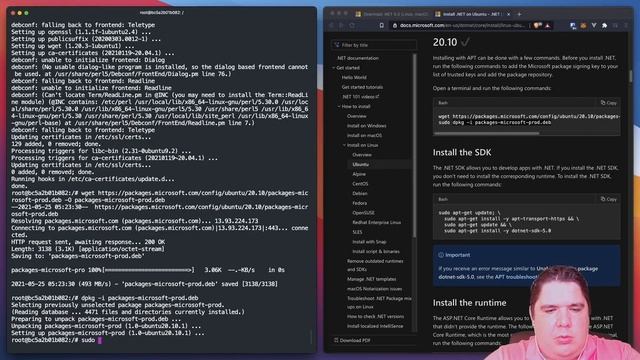Open Manage .NET templates in sidebar

point(371,279)
